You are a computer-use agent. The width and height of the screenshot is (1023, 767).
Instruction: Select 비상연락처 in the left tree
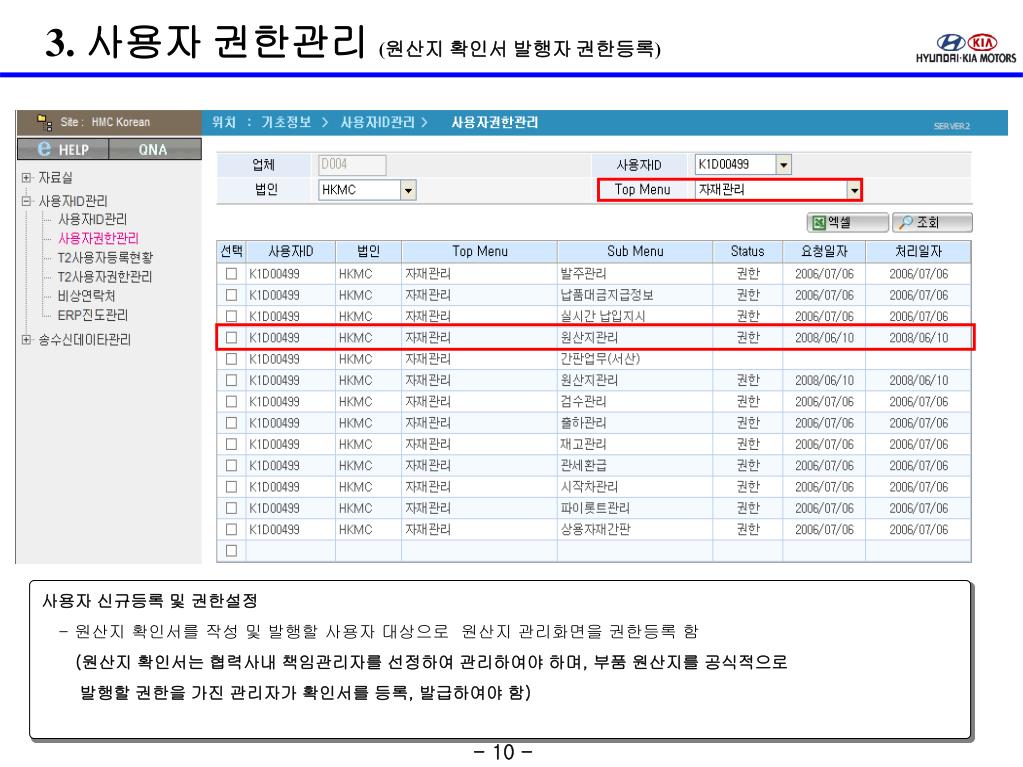tap(86, 296)
